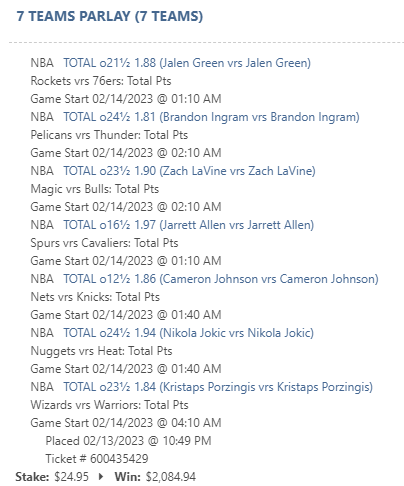Select the Wizards vrs Warriors Total Pts line
The height and width of the screenshot is (486, 404).
(109, 405)
